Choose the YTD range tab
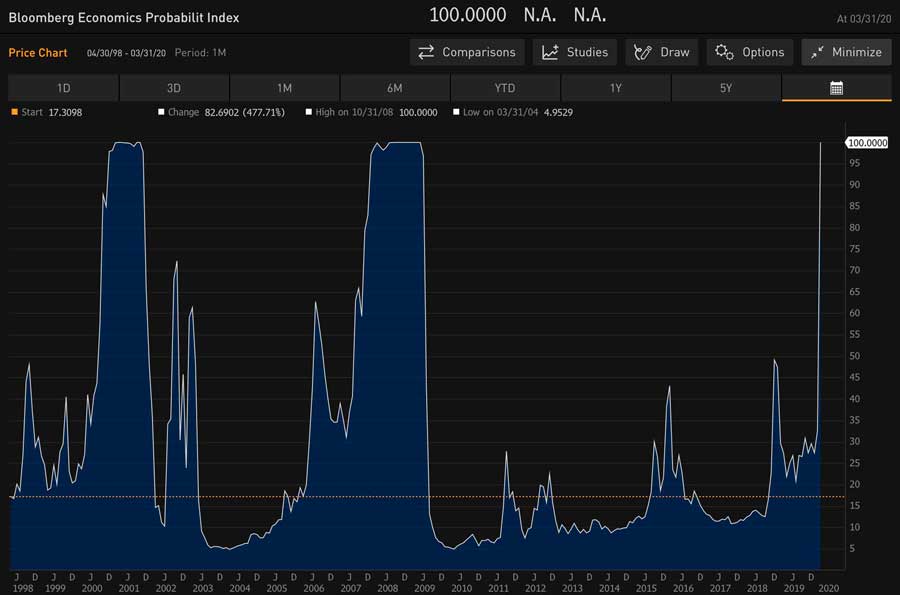The height and width of the screenshot is (595, 900). pyautogui.click(x=505, y=88)
